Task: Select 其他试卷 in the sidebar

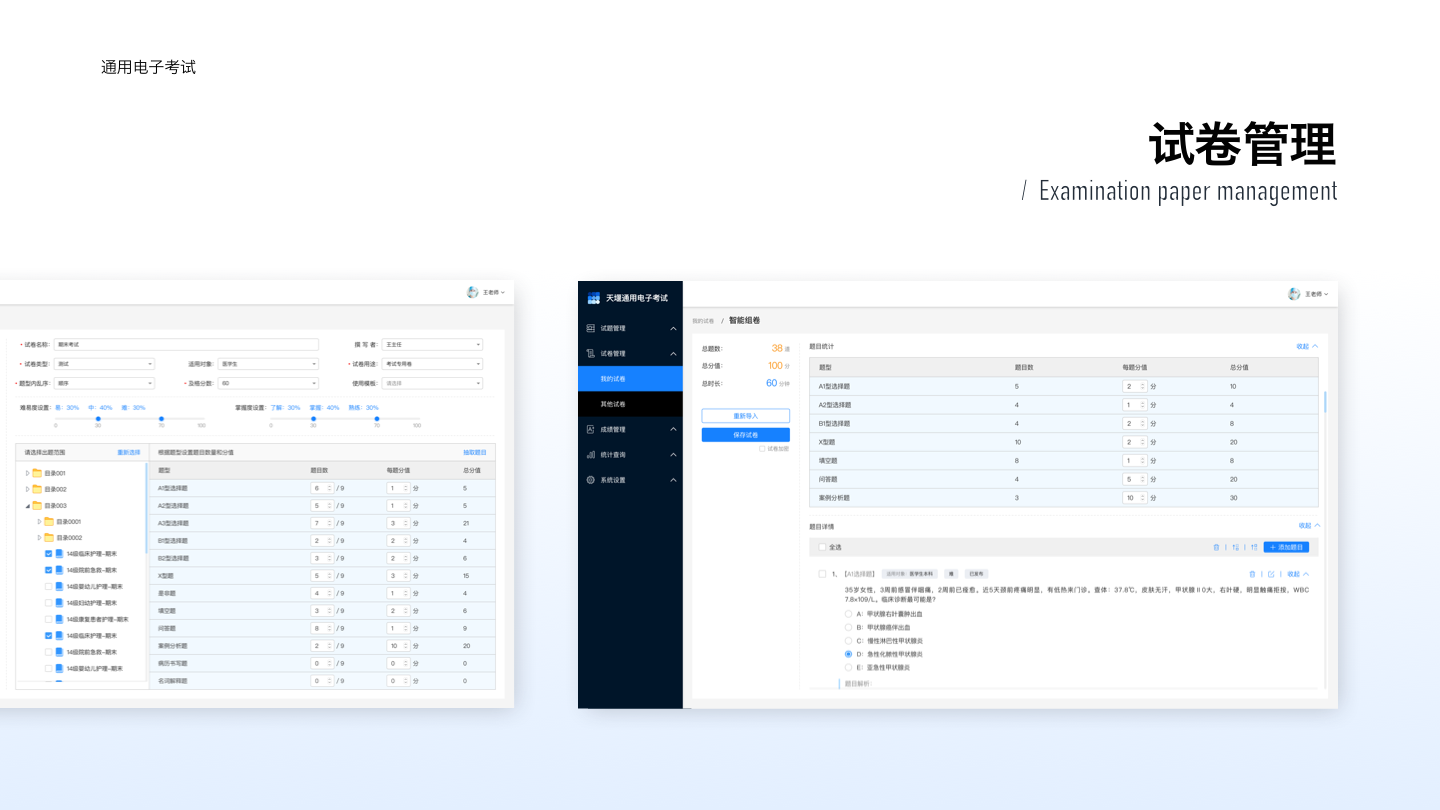Action: 630,404
